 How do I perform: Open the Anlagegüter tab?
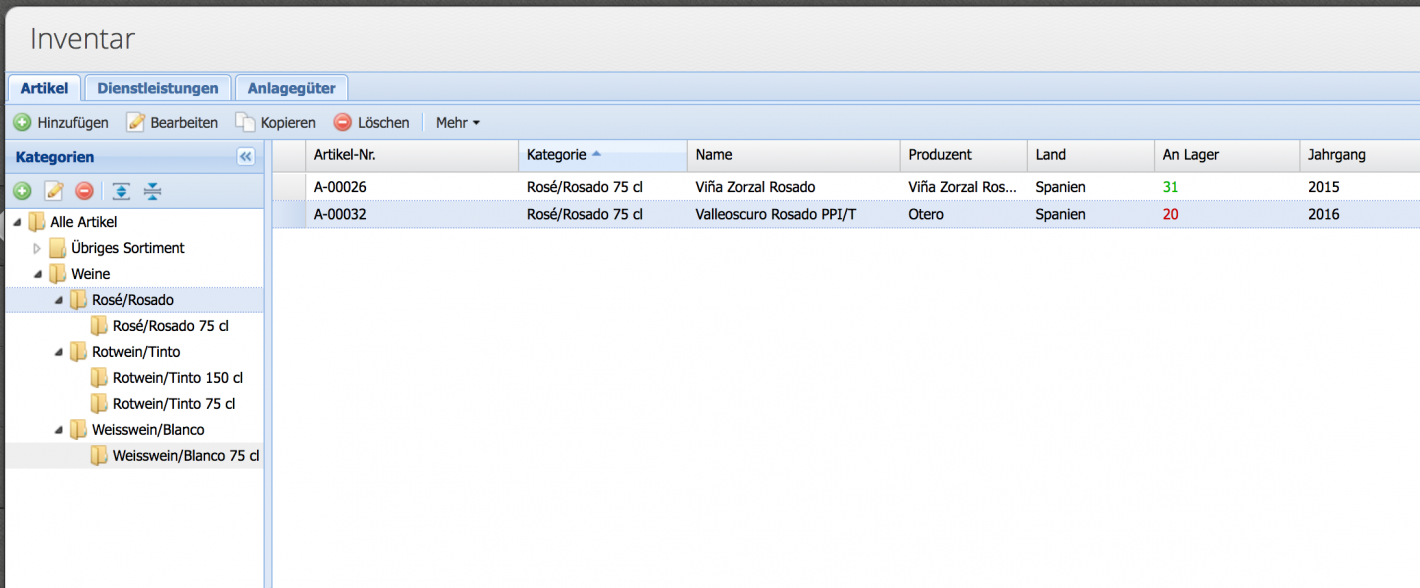(291, 88)
